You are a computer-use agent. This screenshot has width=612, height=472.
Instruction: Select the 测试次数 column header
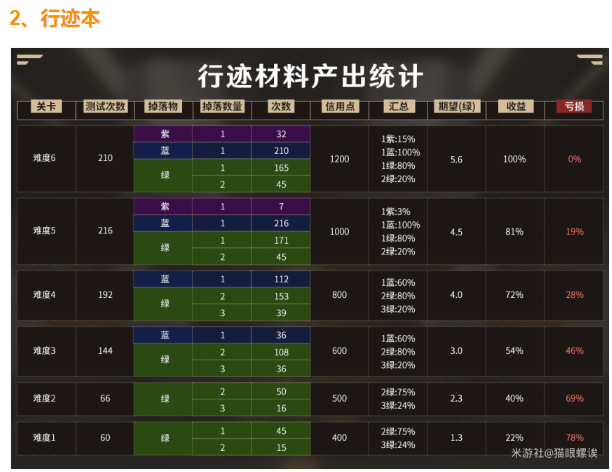pos(106,106)
